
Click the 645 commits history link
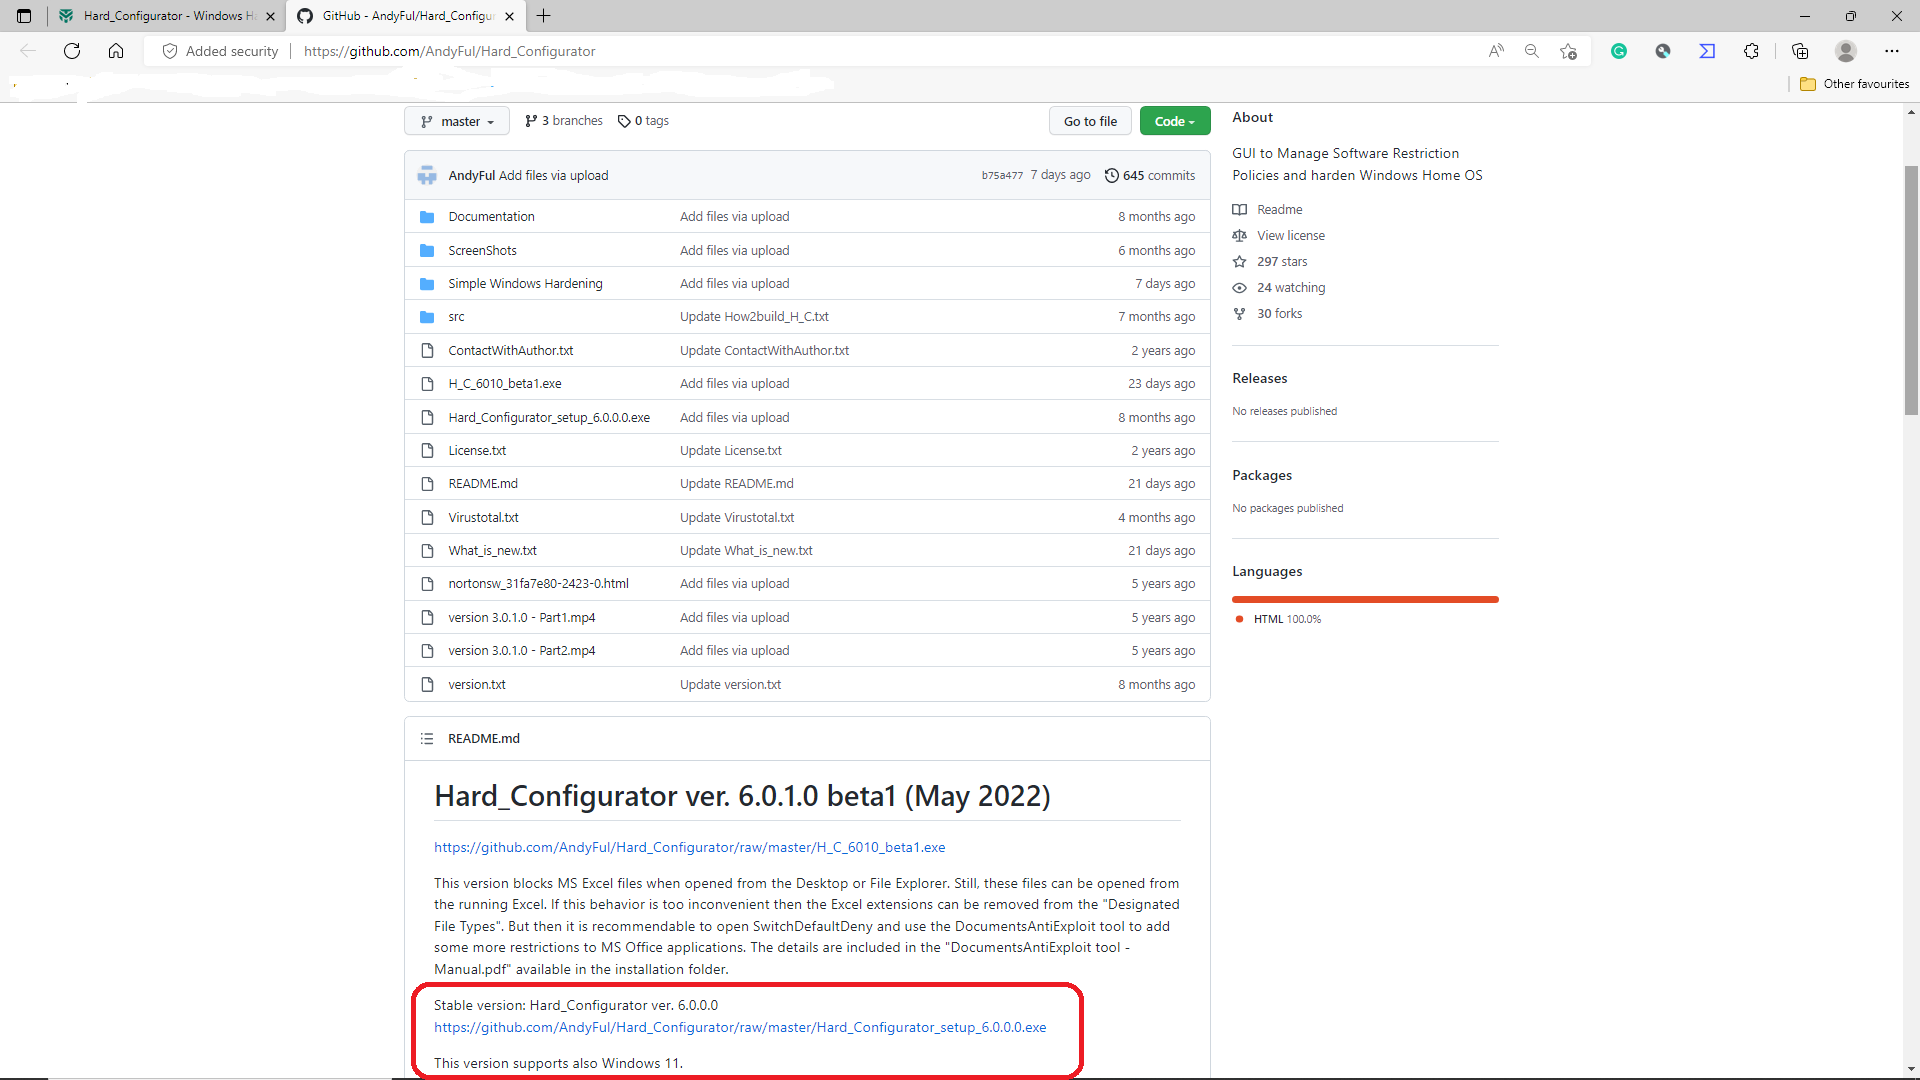pos(1150,175)
